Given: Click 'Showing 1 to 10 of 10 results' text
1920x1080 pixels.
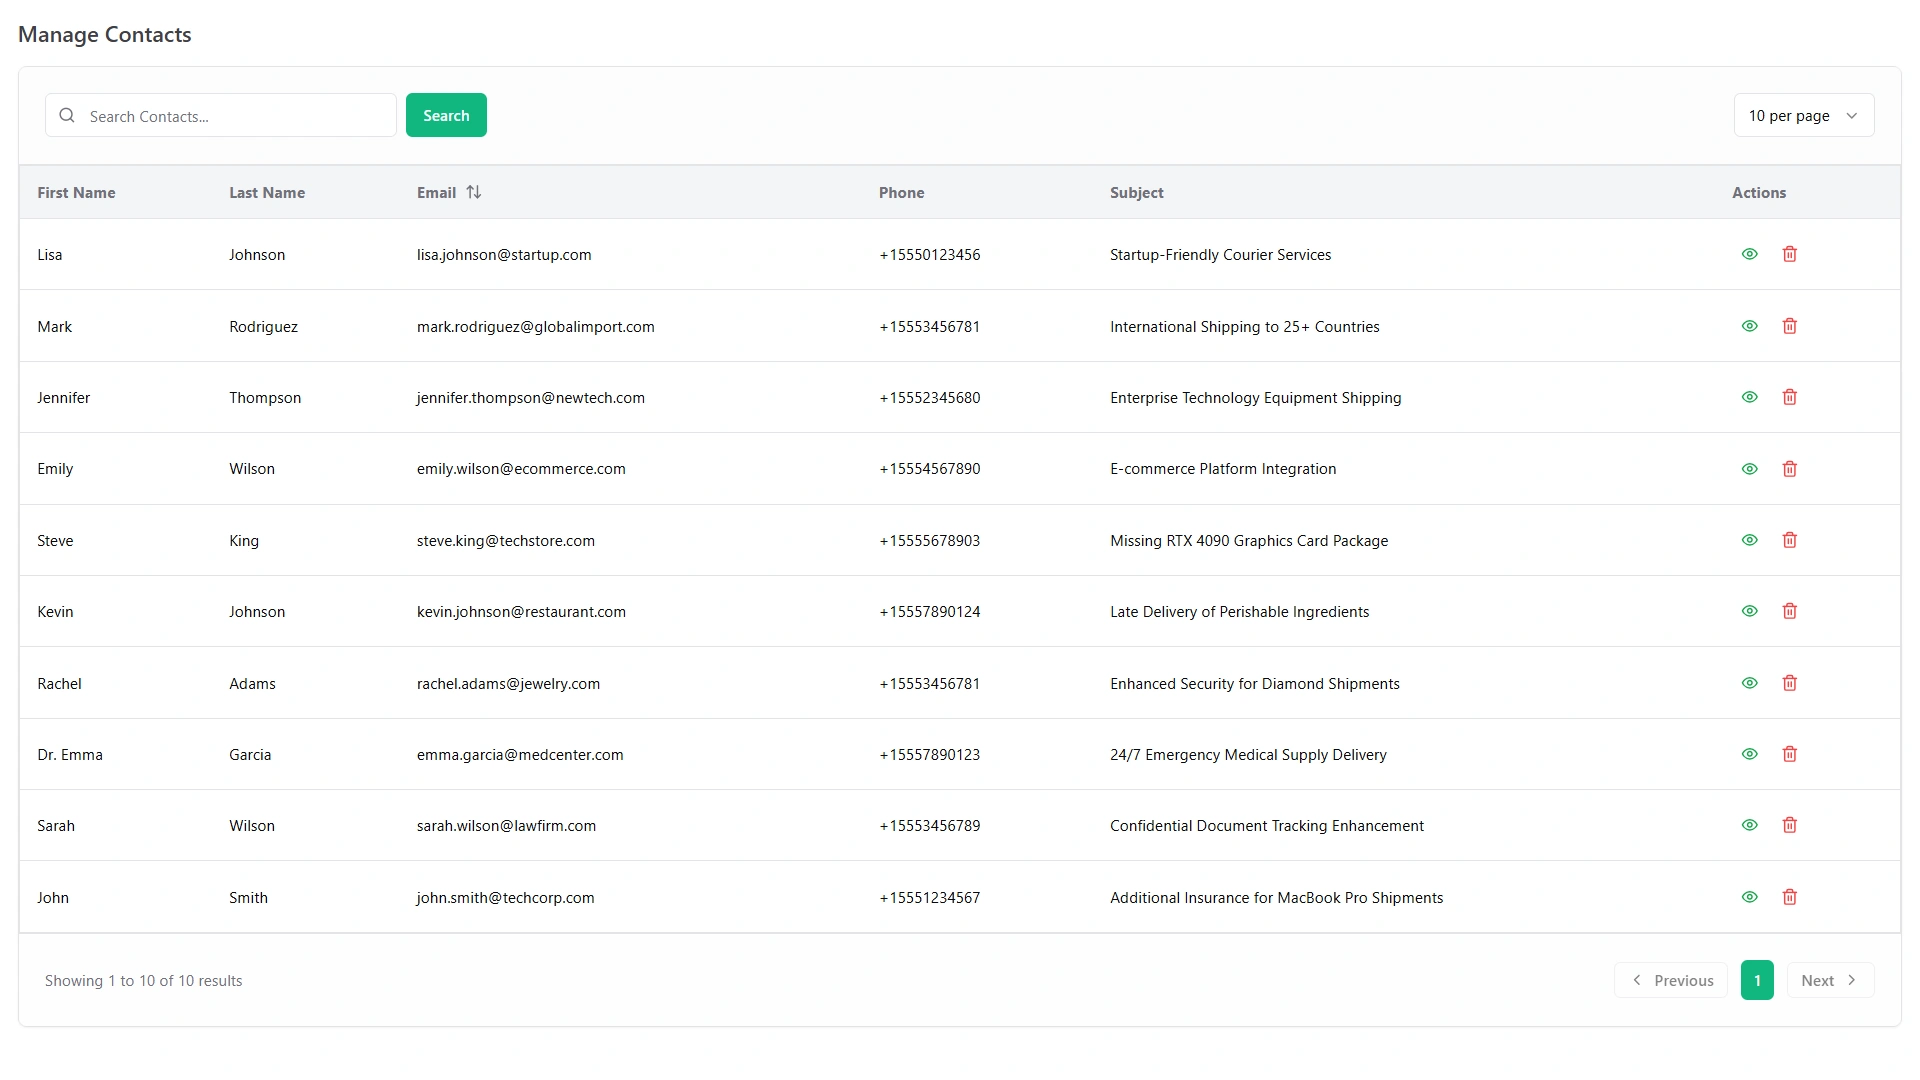Looking at the screenshot, I should (x=143, y=981).
